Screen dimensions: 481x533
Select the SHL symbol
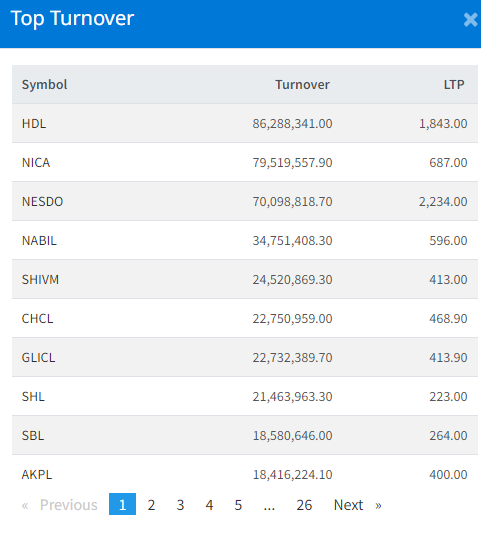33,396
